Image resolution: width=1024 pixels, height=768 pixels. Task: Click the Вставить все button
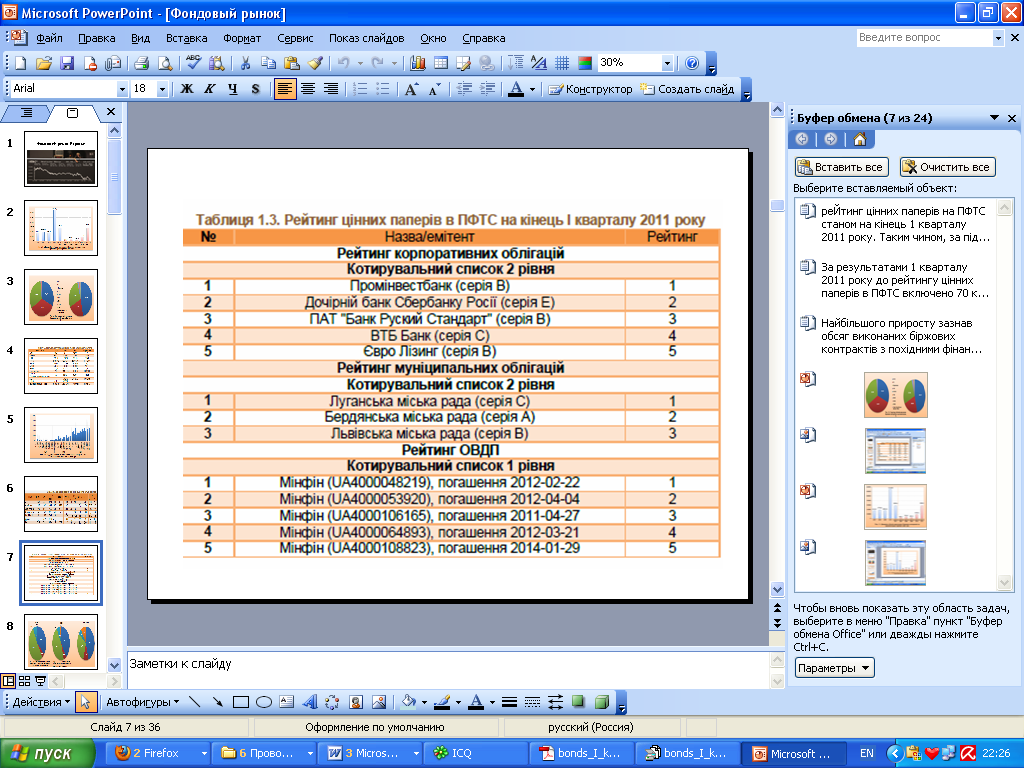click(x=840, y=167)
